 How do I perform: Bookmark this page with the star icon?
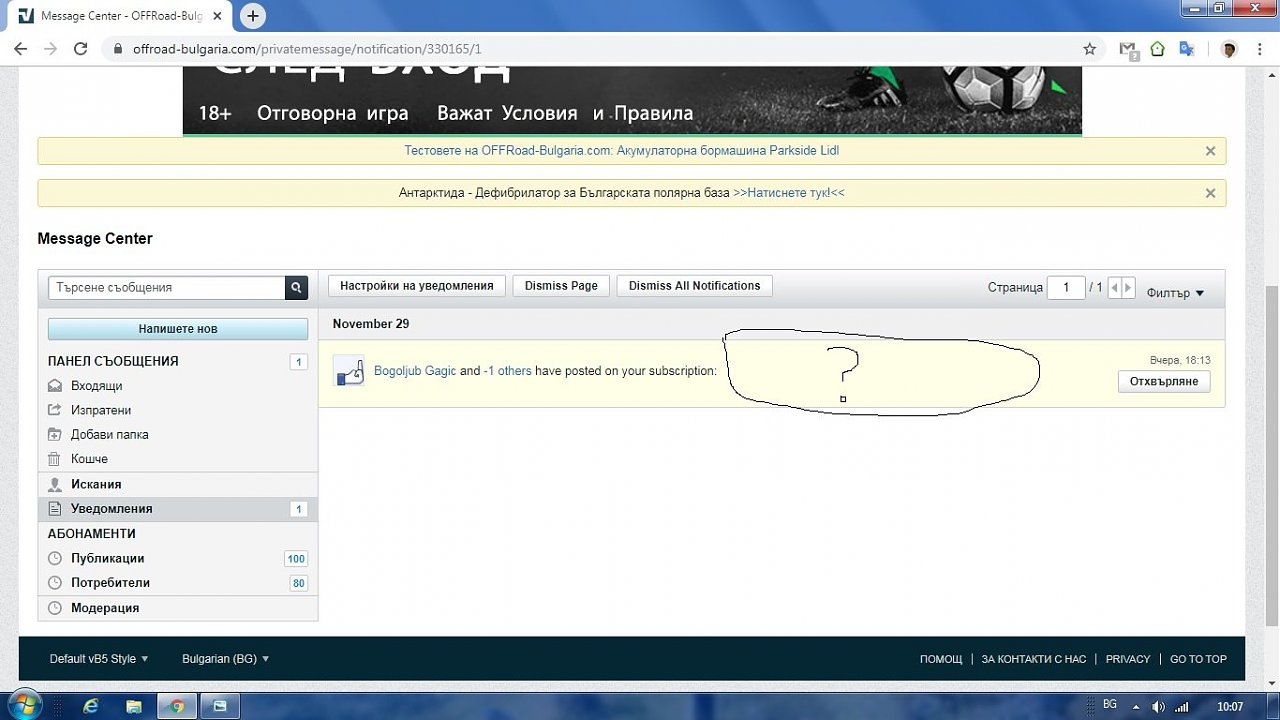[x=1090, y=48]
